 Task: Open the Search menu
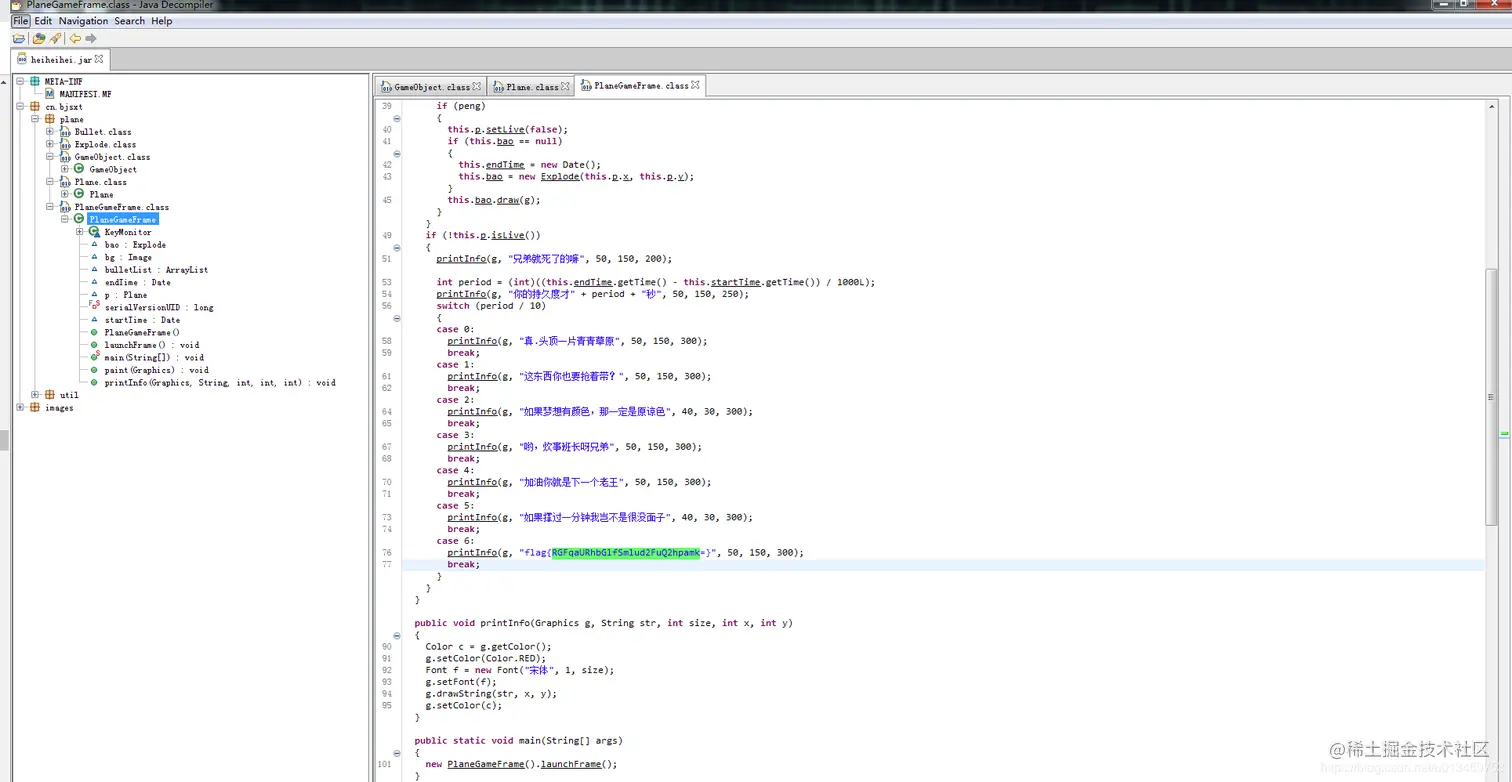[129, 21]
